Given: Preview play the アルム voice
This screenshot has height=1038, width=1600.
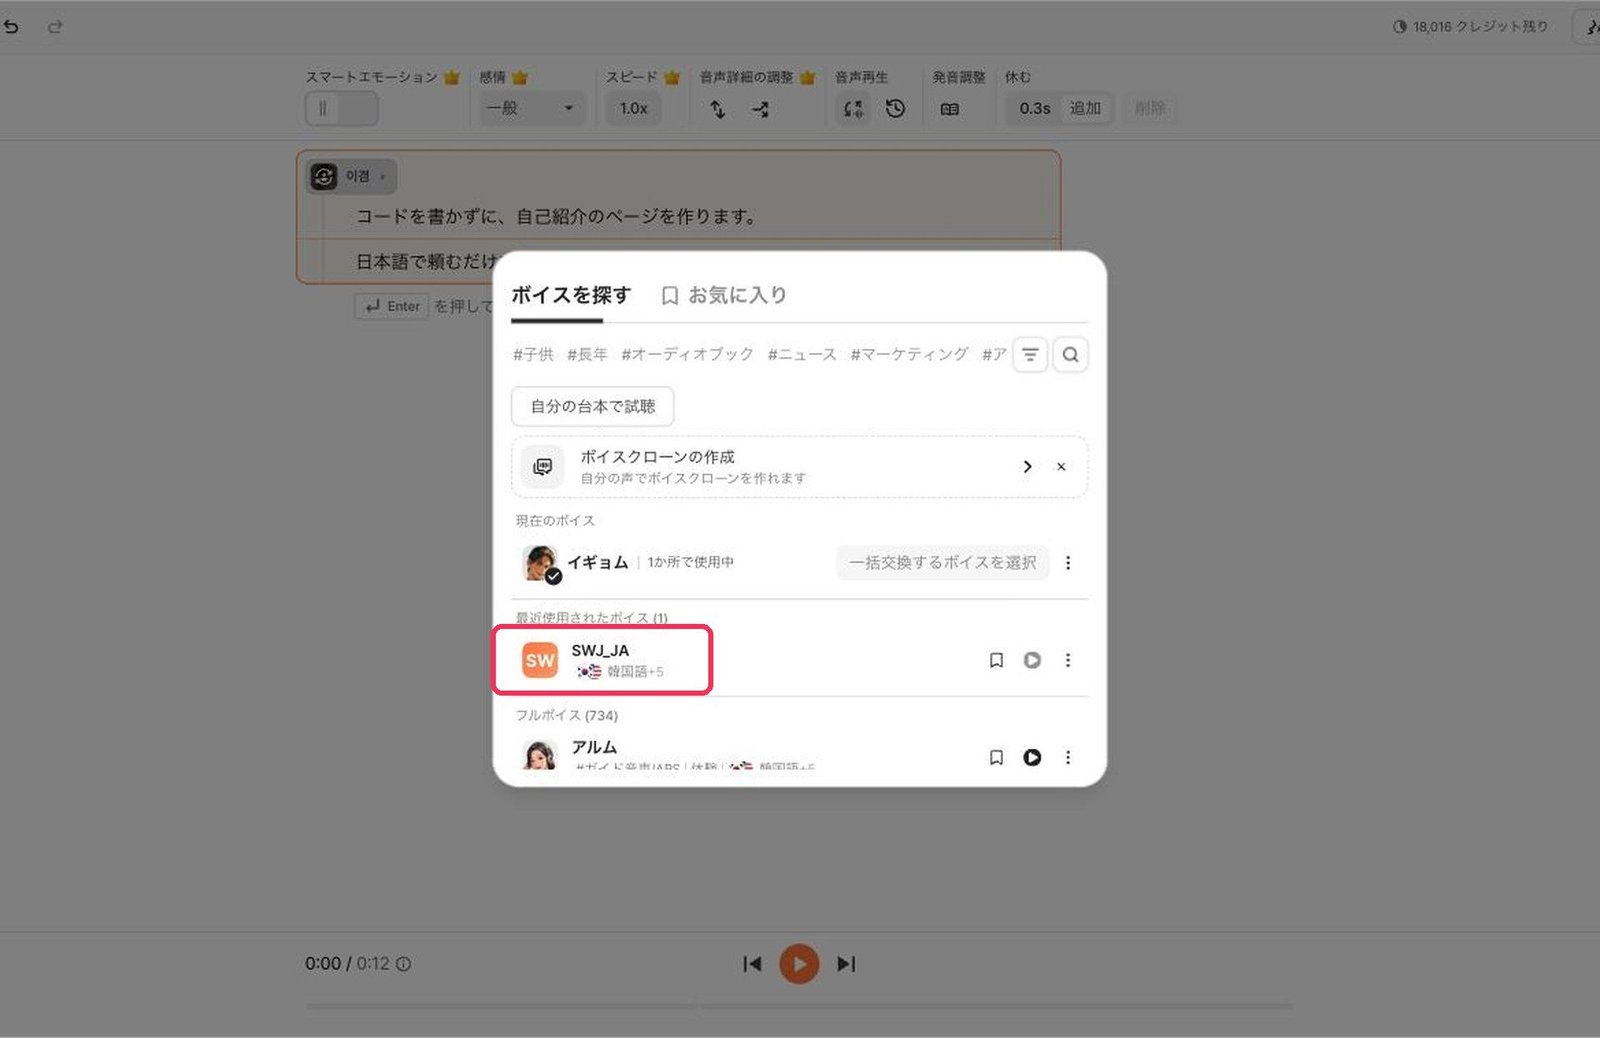Looking at the screenshot, I should (1032, 757).
